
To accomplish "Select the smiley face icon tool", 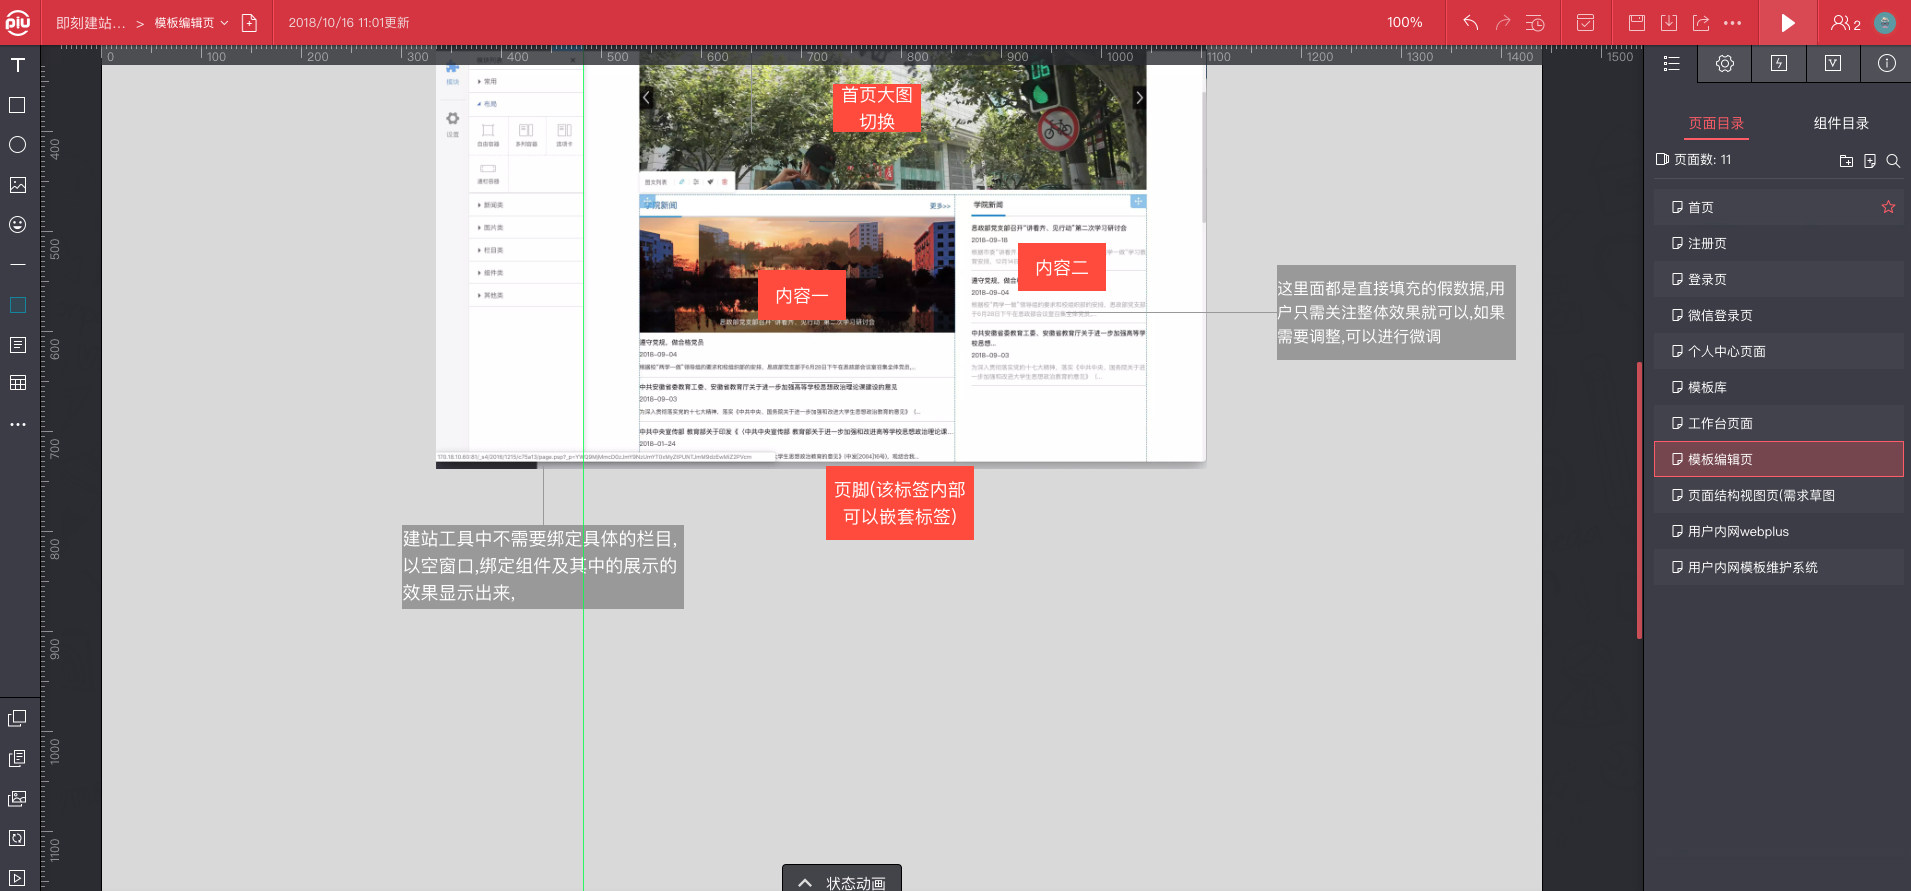I will pyautogui.click(x=17, y=225).
